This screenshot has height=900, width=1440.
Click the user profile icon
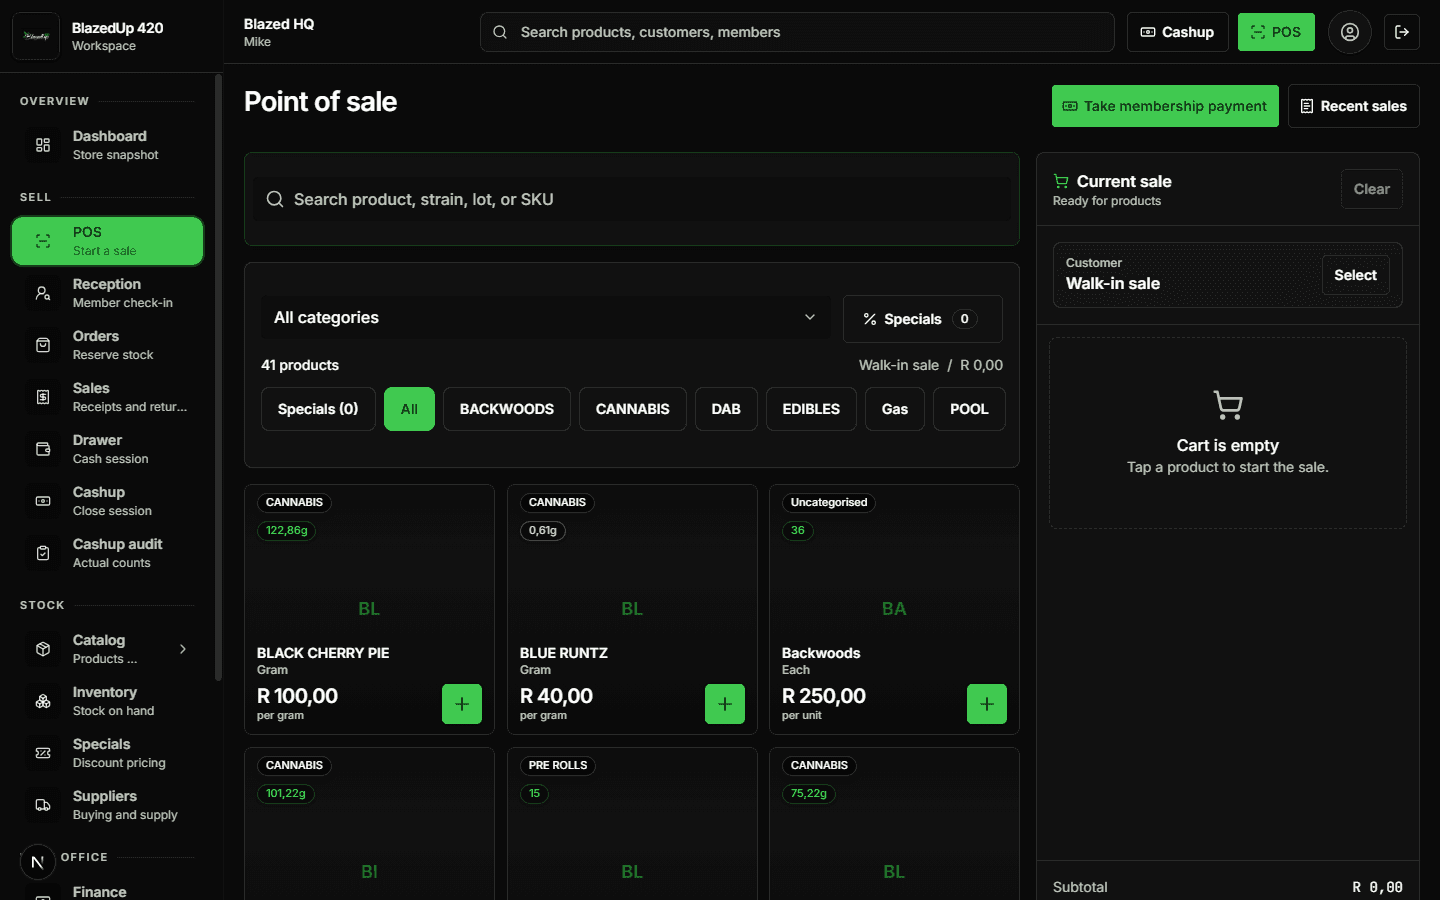point(1349,32)
